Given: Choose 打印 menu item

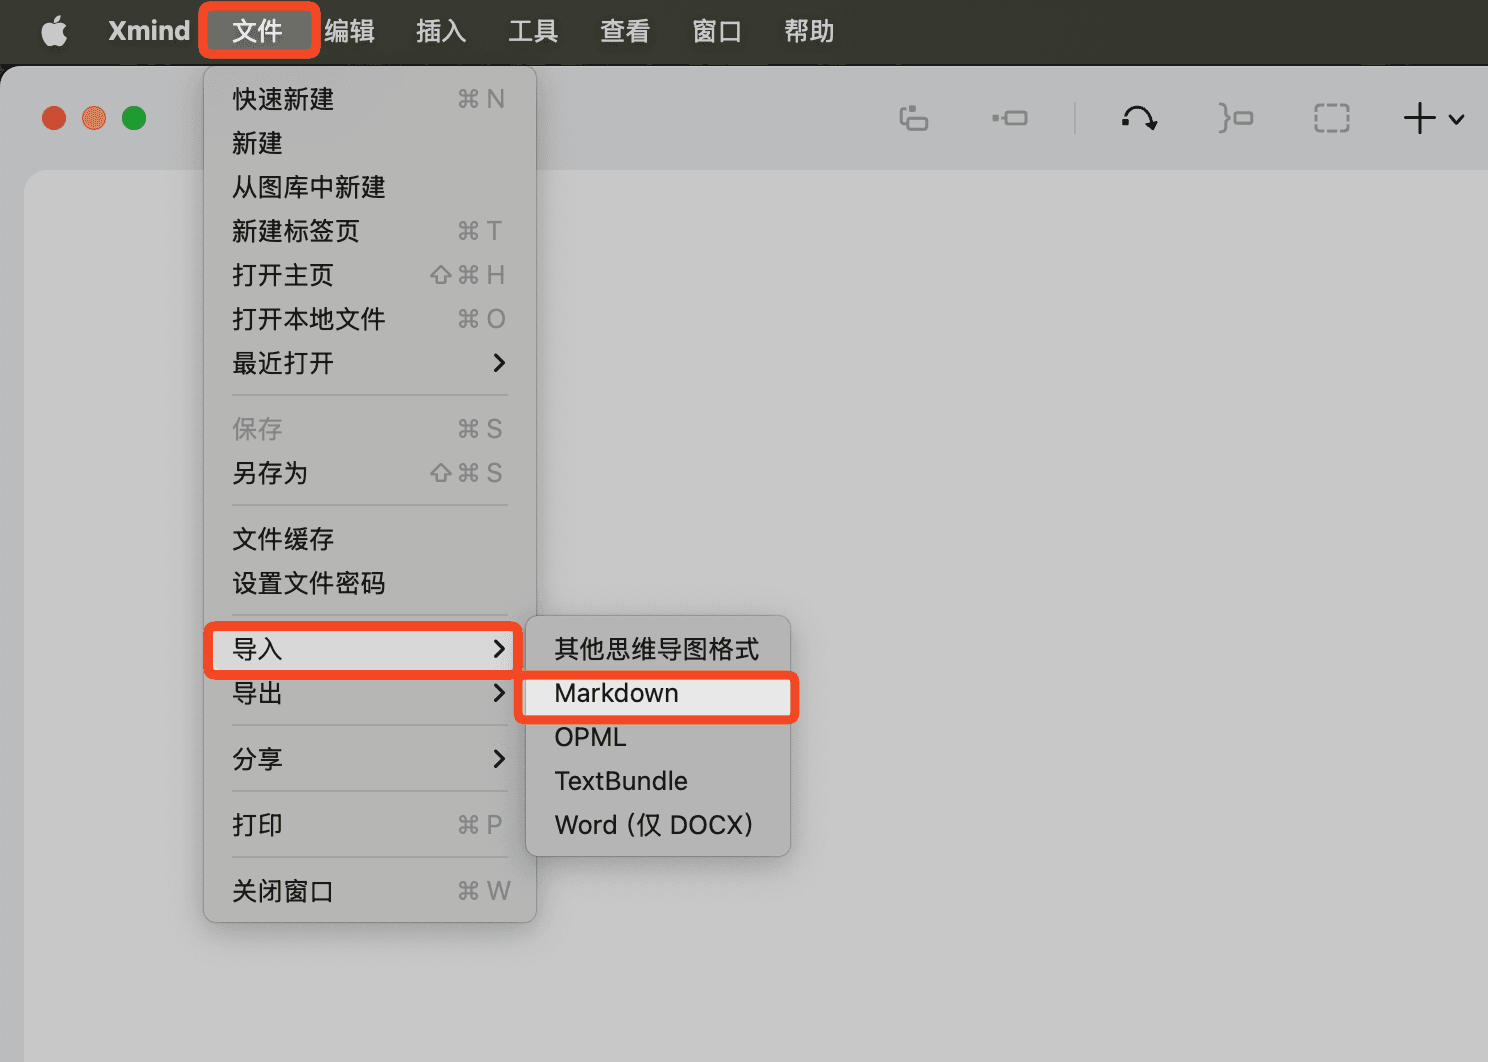Looking at the screenshot, I should (x=370, y=825).
